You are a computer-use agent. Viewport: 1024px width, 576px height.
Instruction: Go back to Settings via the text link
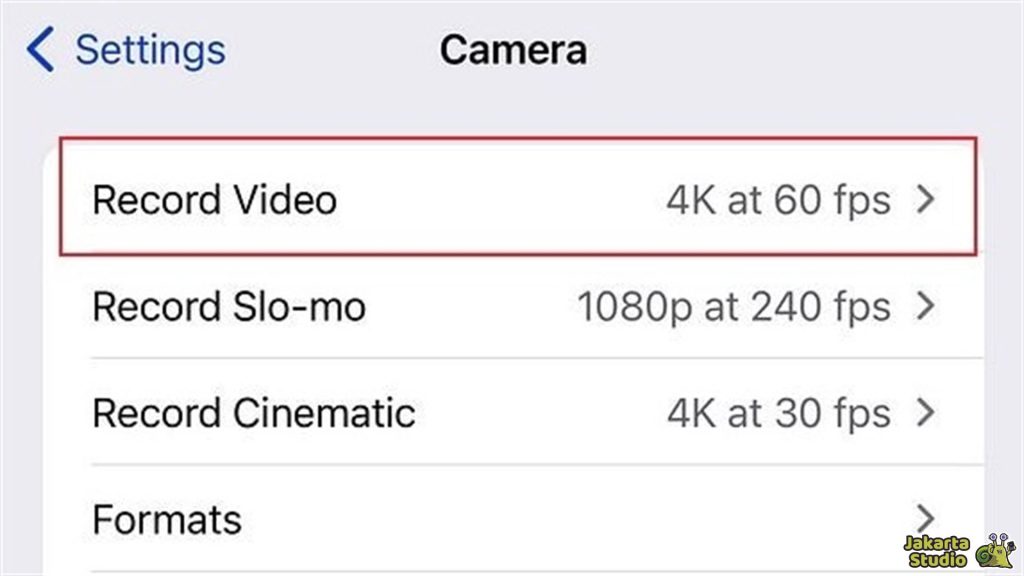(x=150, y=49)
